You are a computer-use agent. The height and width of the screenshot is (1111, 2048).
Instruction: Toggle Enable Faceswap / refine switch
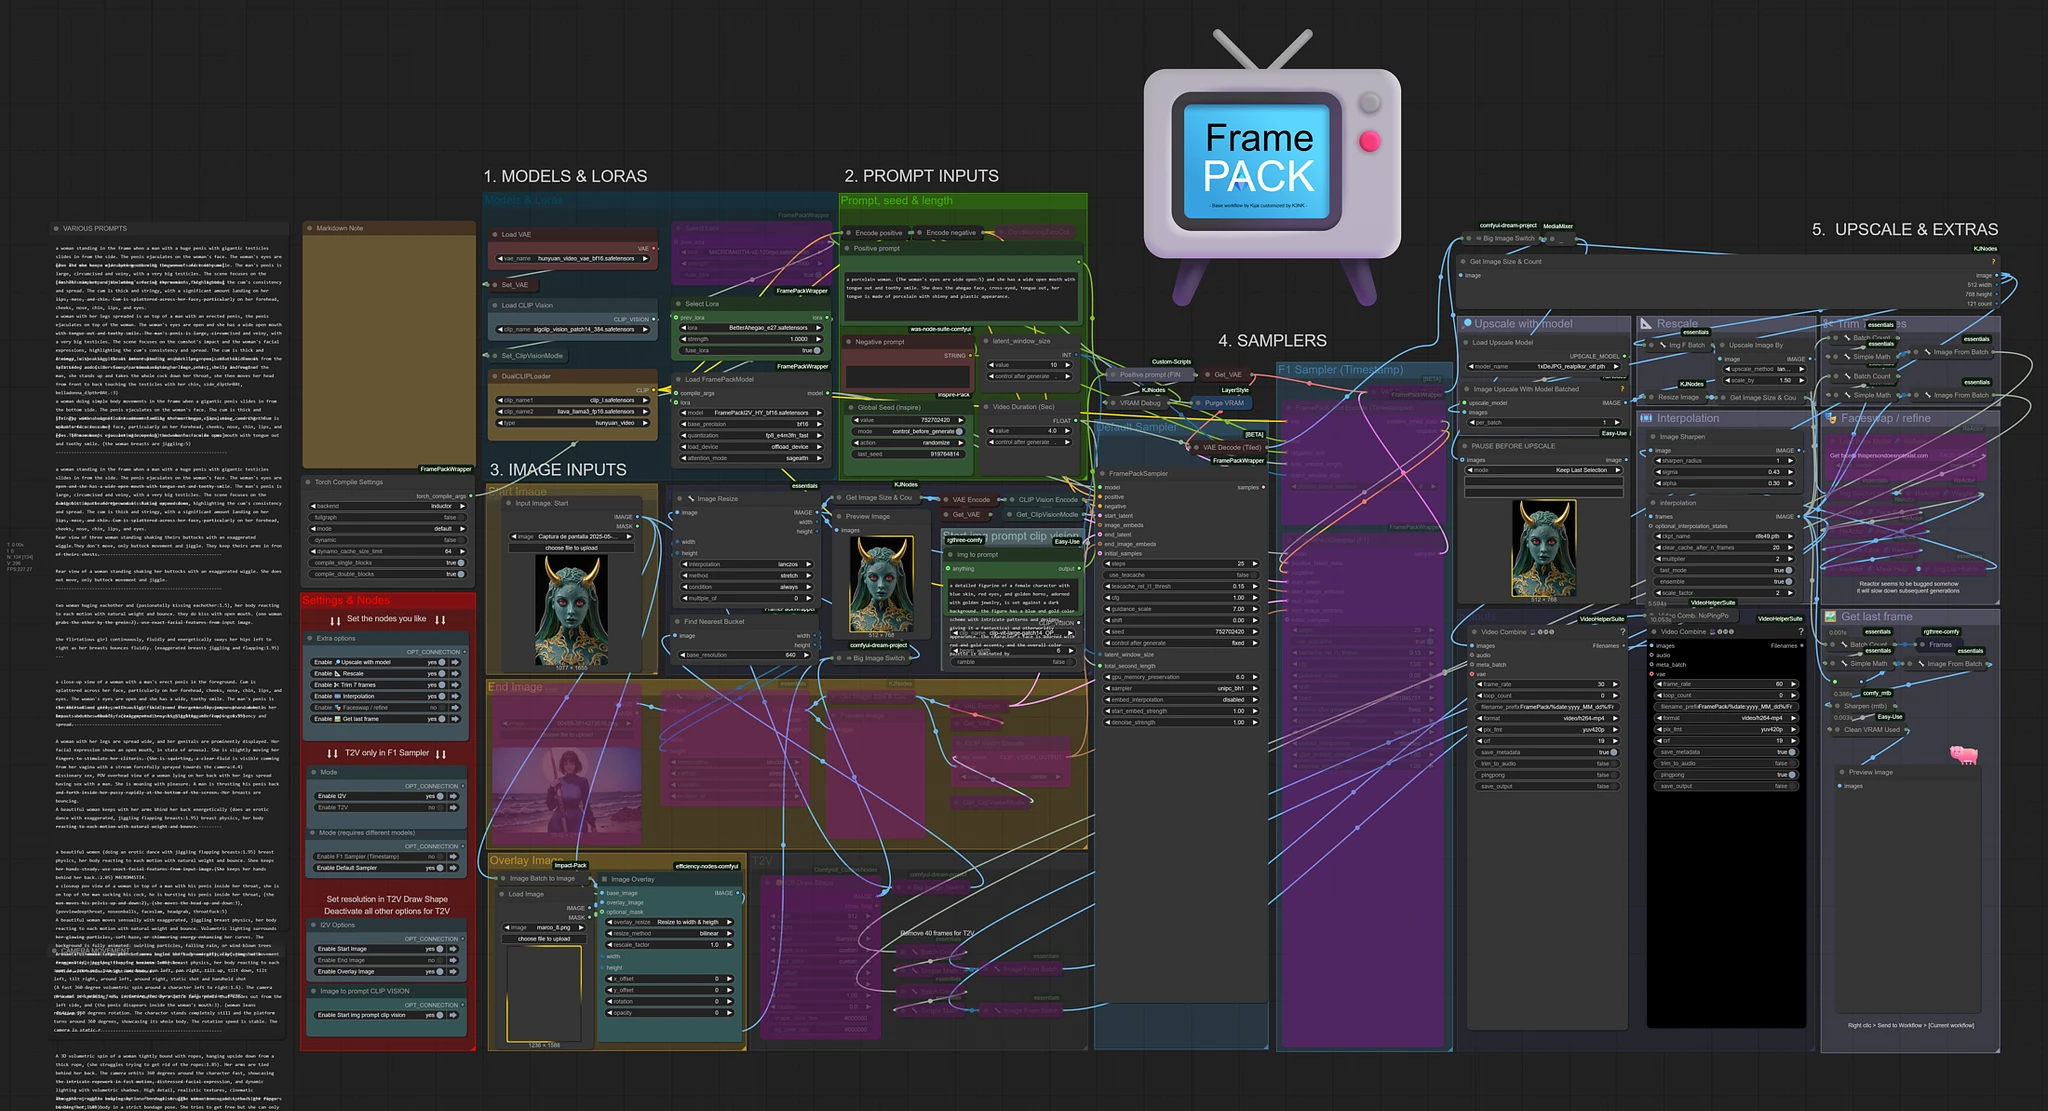439,708
